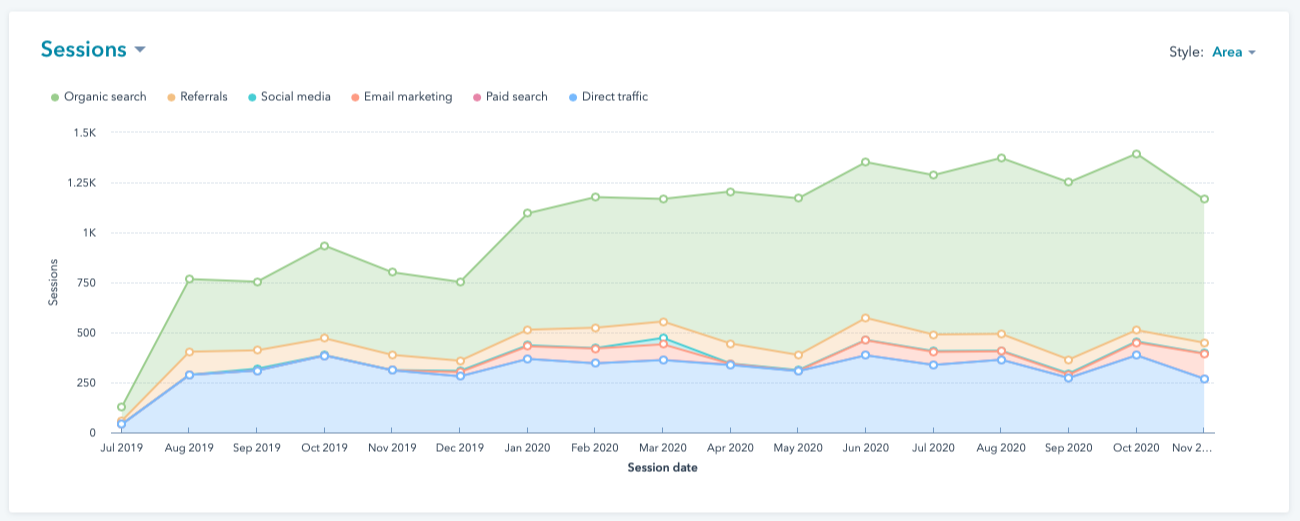Click the 750 y-axis value
Image resolution: width=1300 pixels, height=521 pixels.
pyautogui.click(x=86, y=283)
